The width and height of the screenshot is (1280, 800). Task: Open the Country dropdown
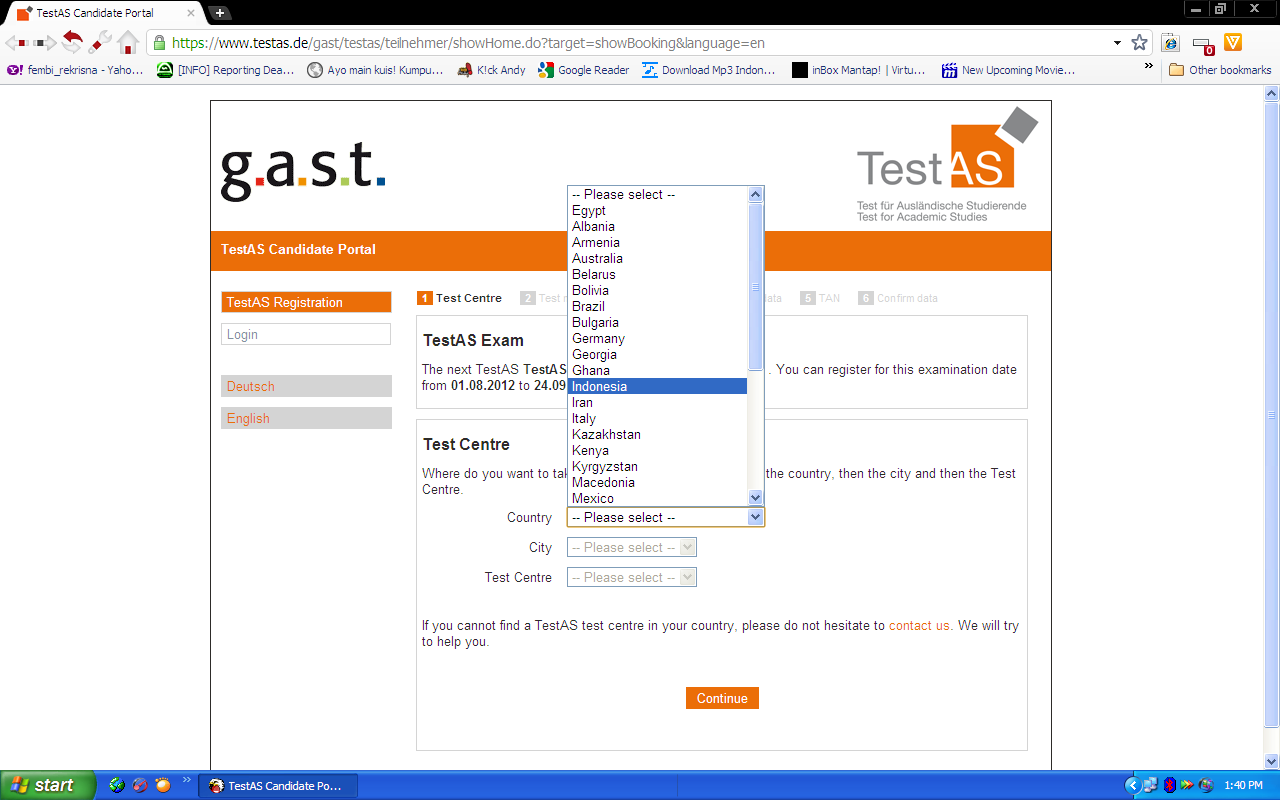click(666, 517)
